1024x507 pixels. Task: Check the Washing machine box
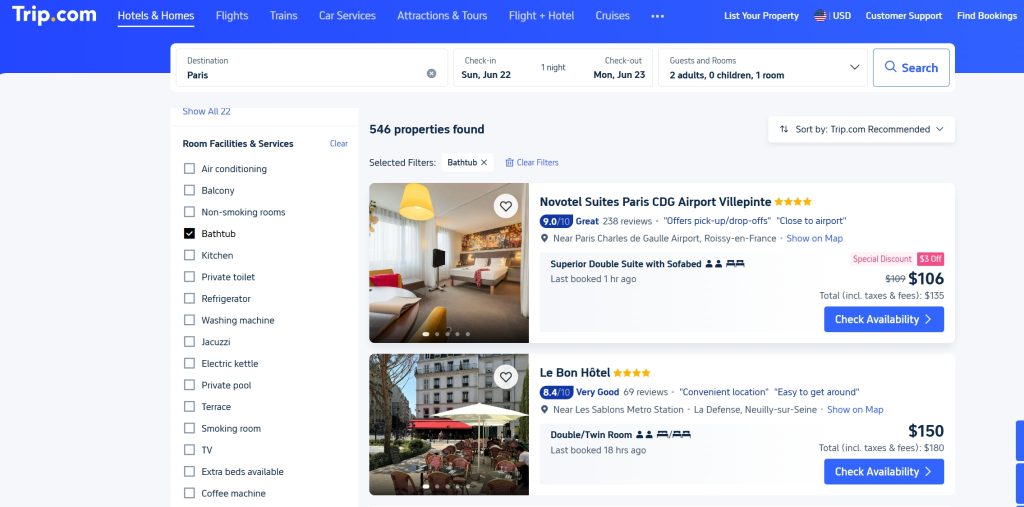(189, 320)
